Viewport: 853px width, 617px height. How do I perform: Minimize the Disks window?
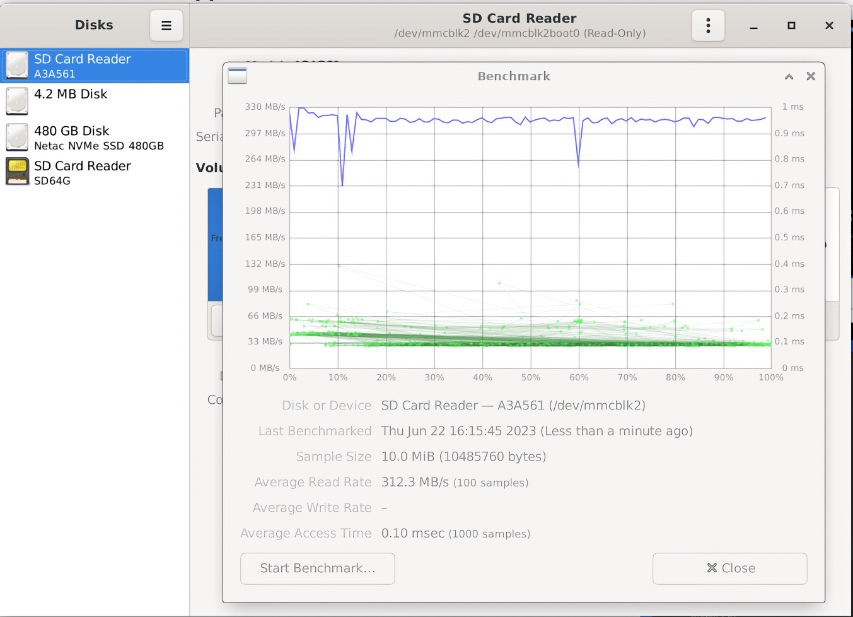[x=753, y=26]
